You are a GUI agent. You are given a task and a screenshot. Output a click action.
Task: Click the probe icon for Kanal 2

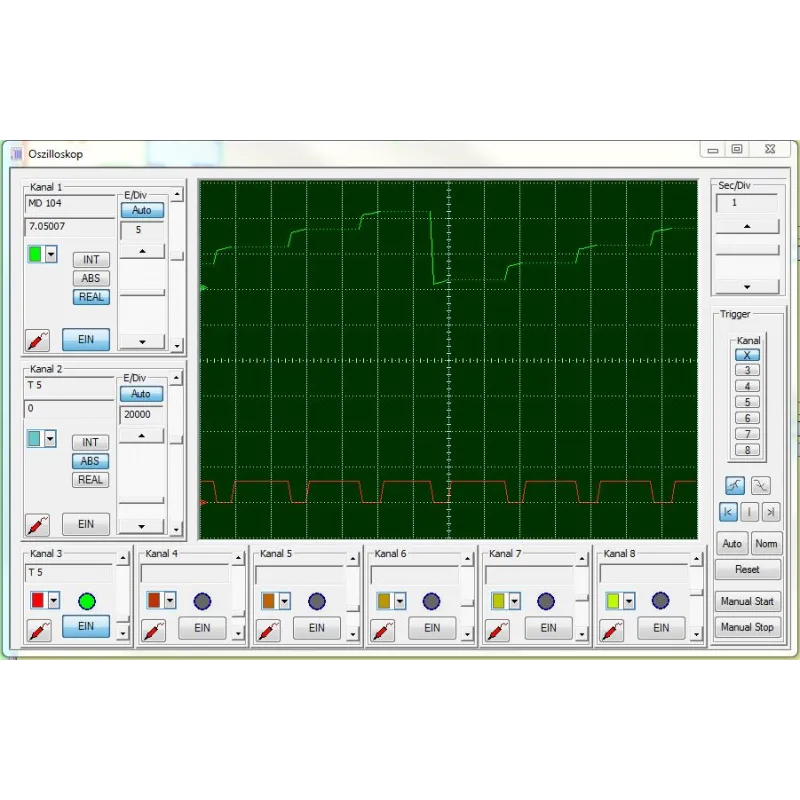tap(38, 524)
